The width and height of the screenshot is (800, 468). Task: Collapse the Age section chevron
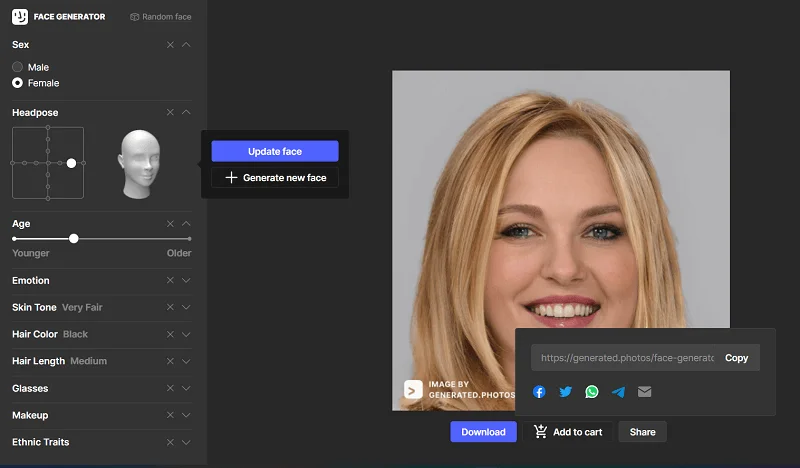(x=186, y=224)
